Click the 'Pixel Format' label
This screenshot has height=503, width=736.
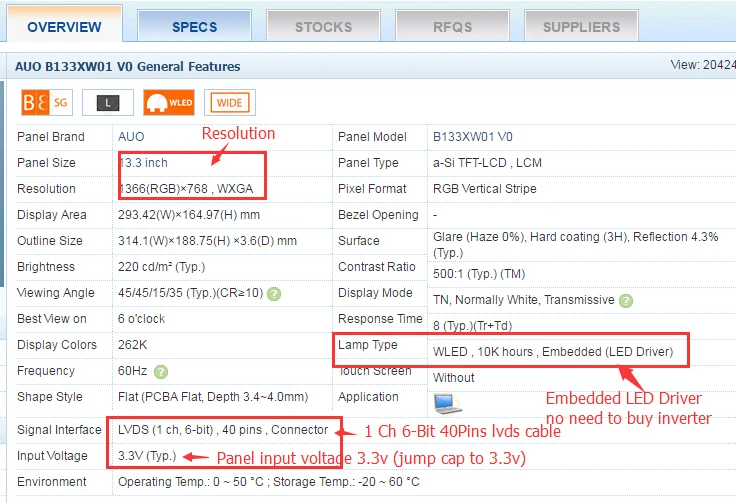[x=372, y=189]
